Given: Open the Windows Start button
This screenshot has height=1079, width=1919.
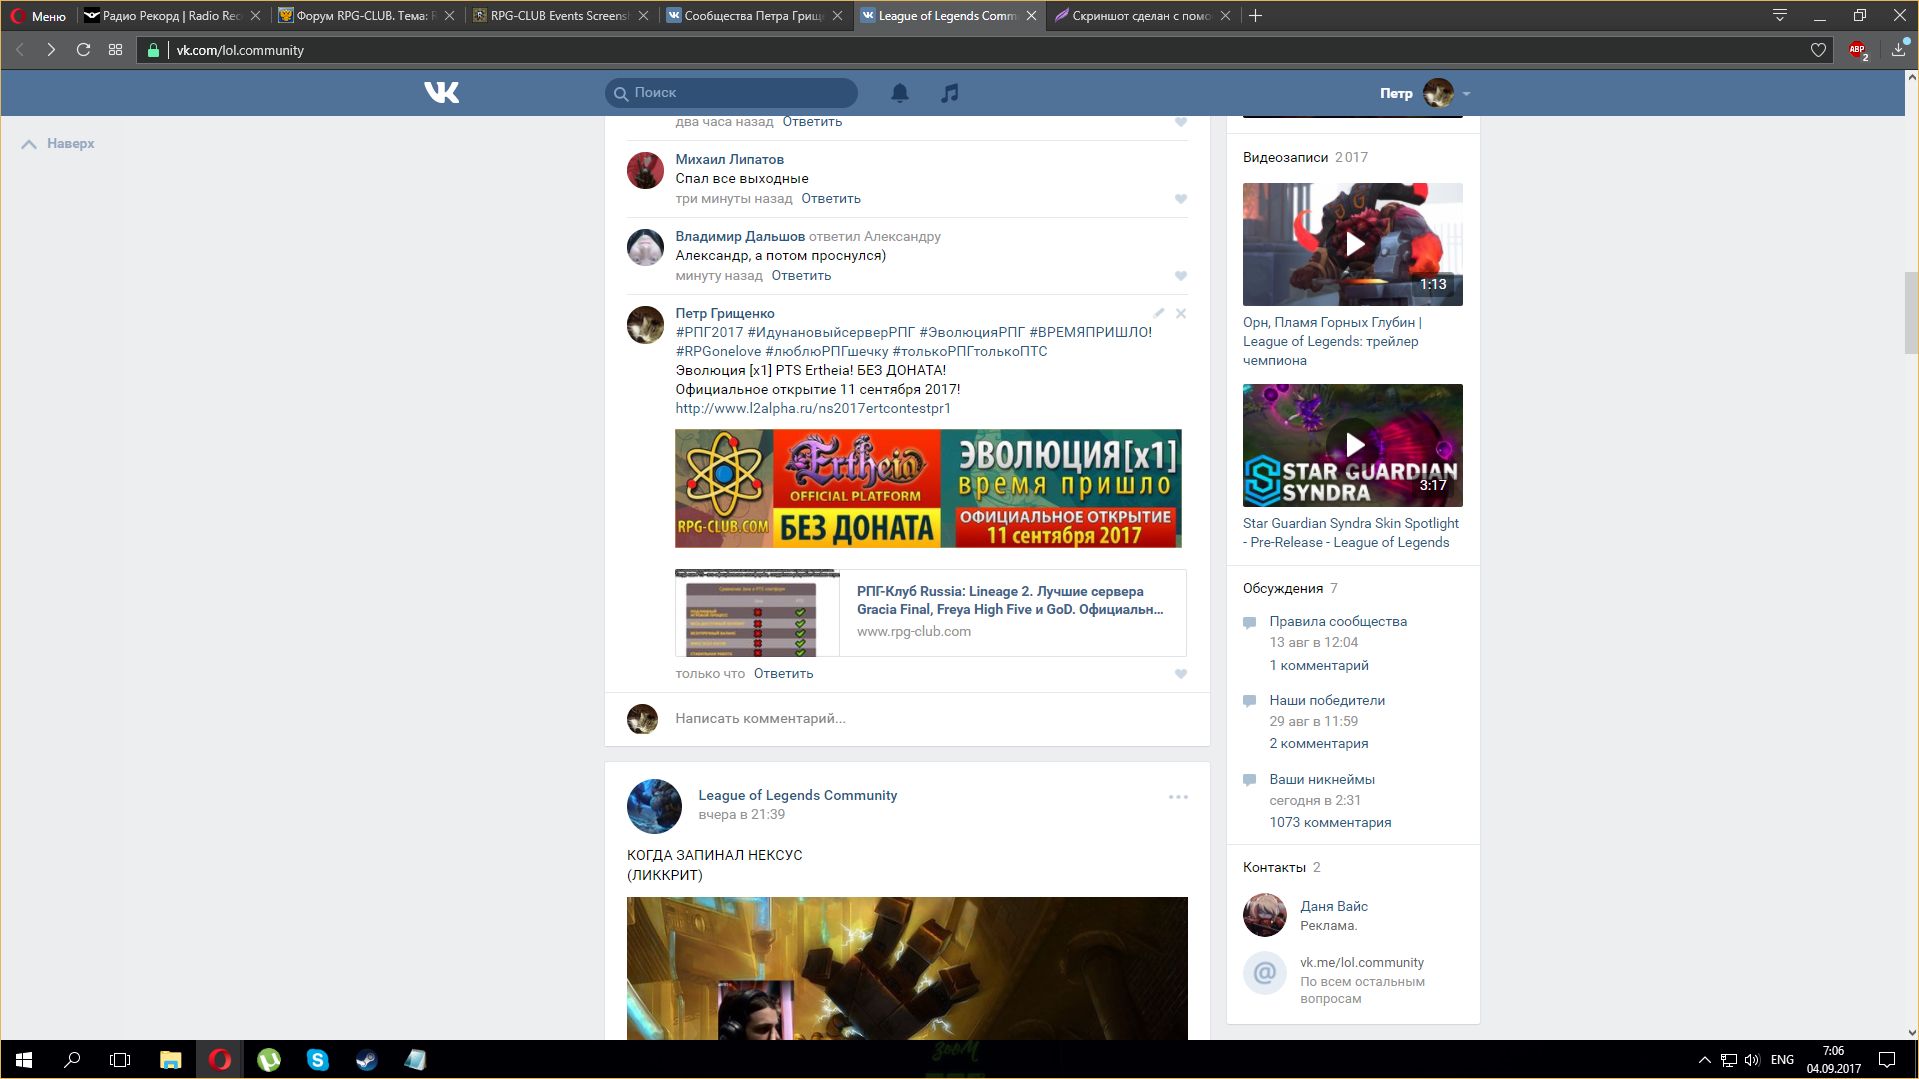Looking at the screenshot, I should (x=24, y=1059).
